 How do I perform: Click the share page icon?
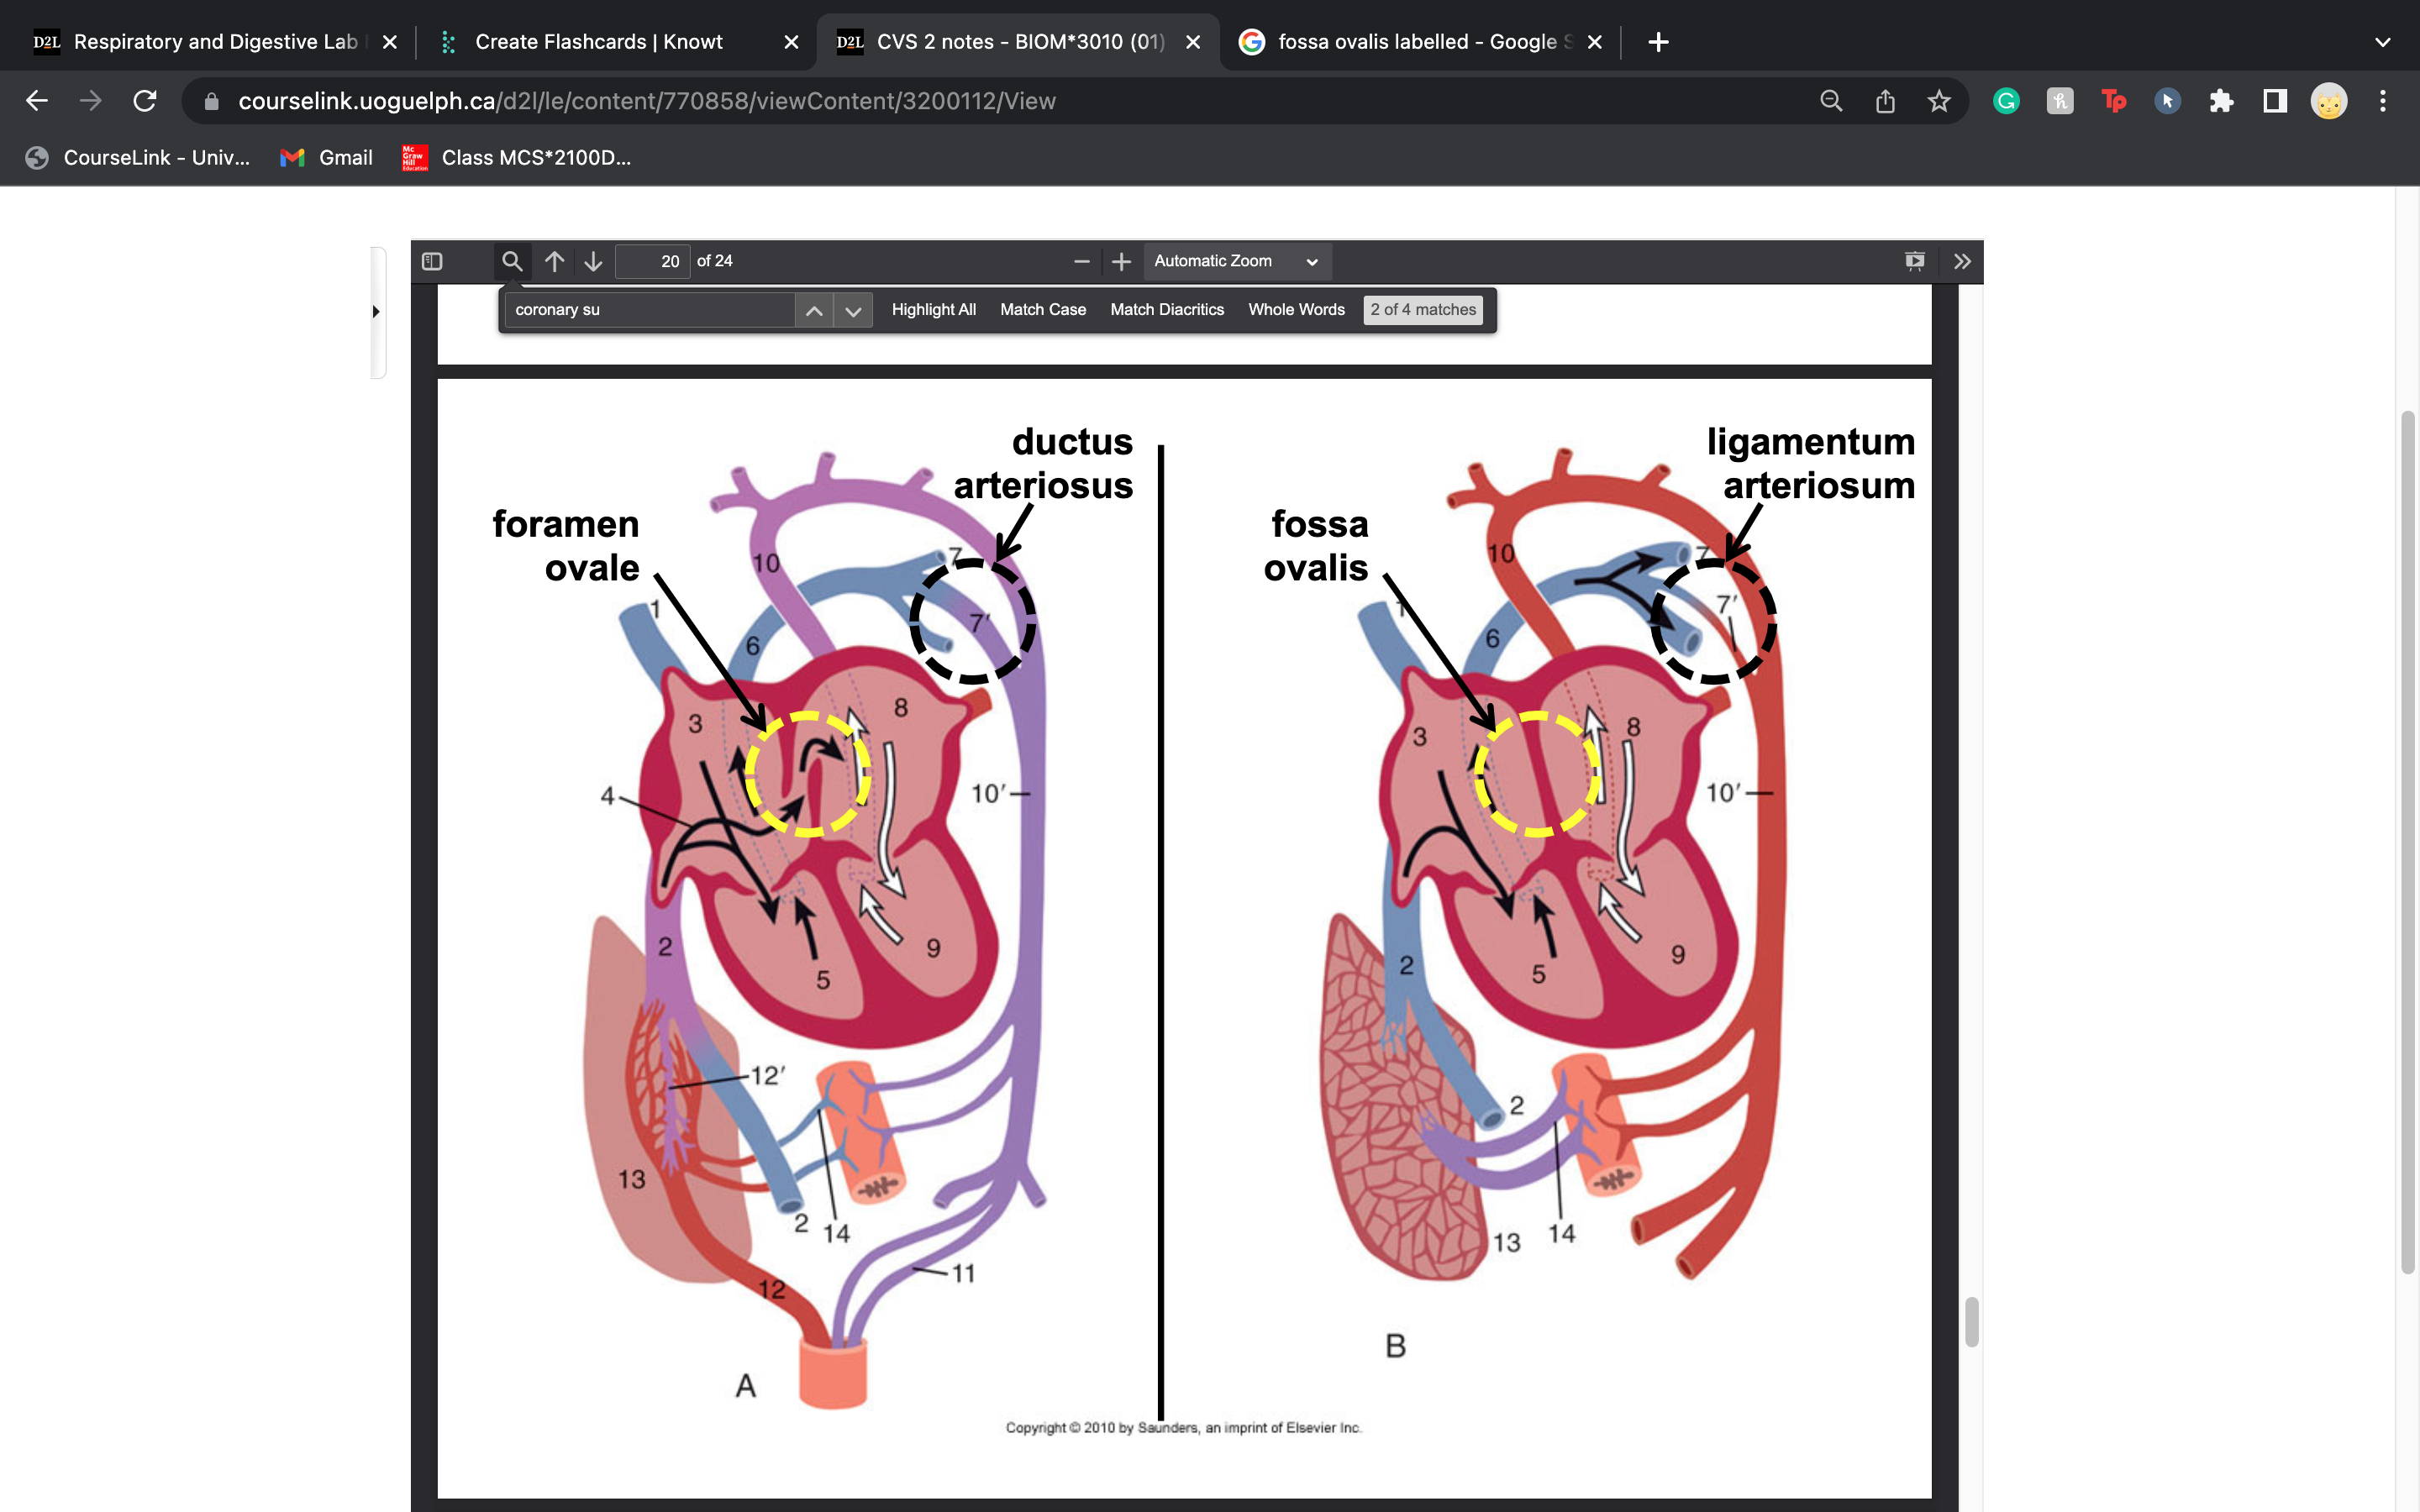[x=1885, y=101]
